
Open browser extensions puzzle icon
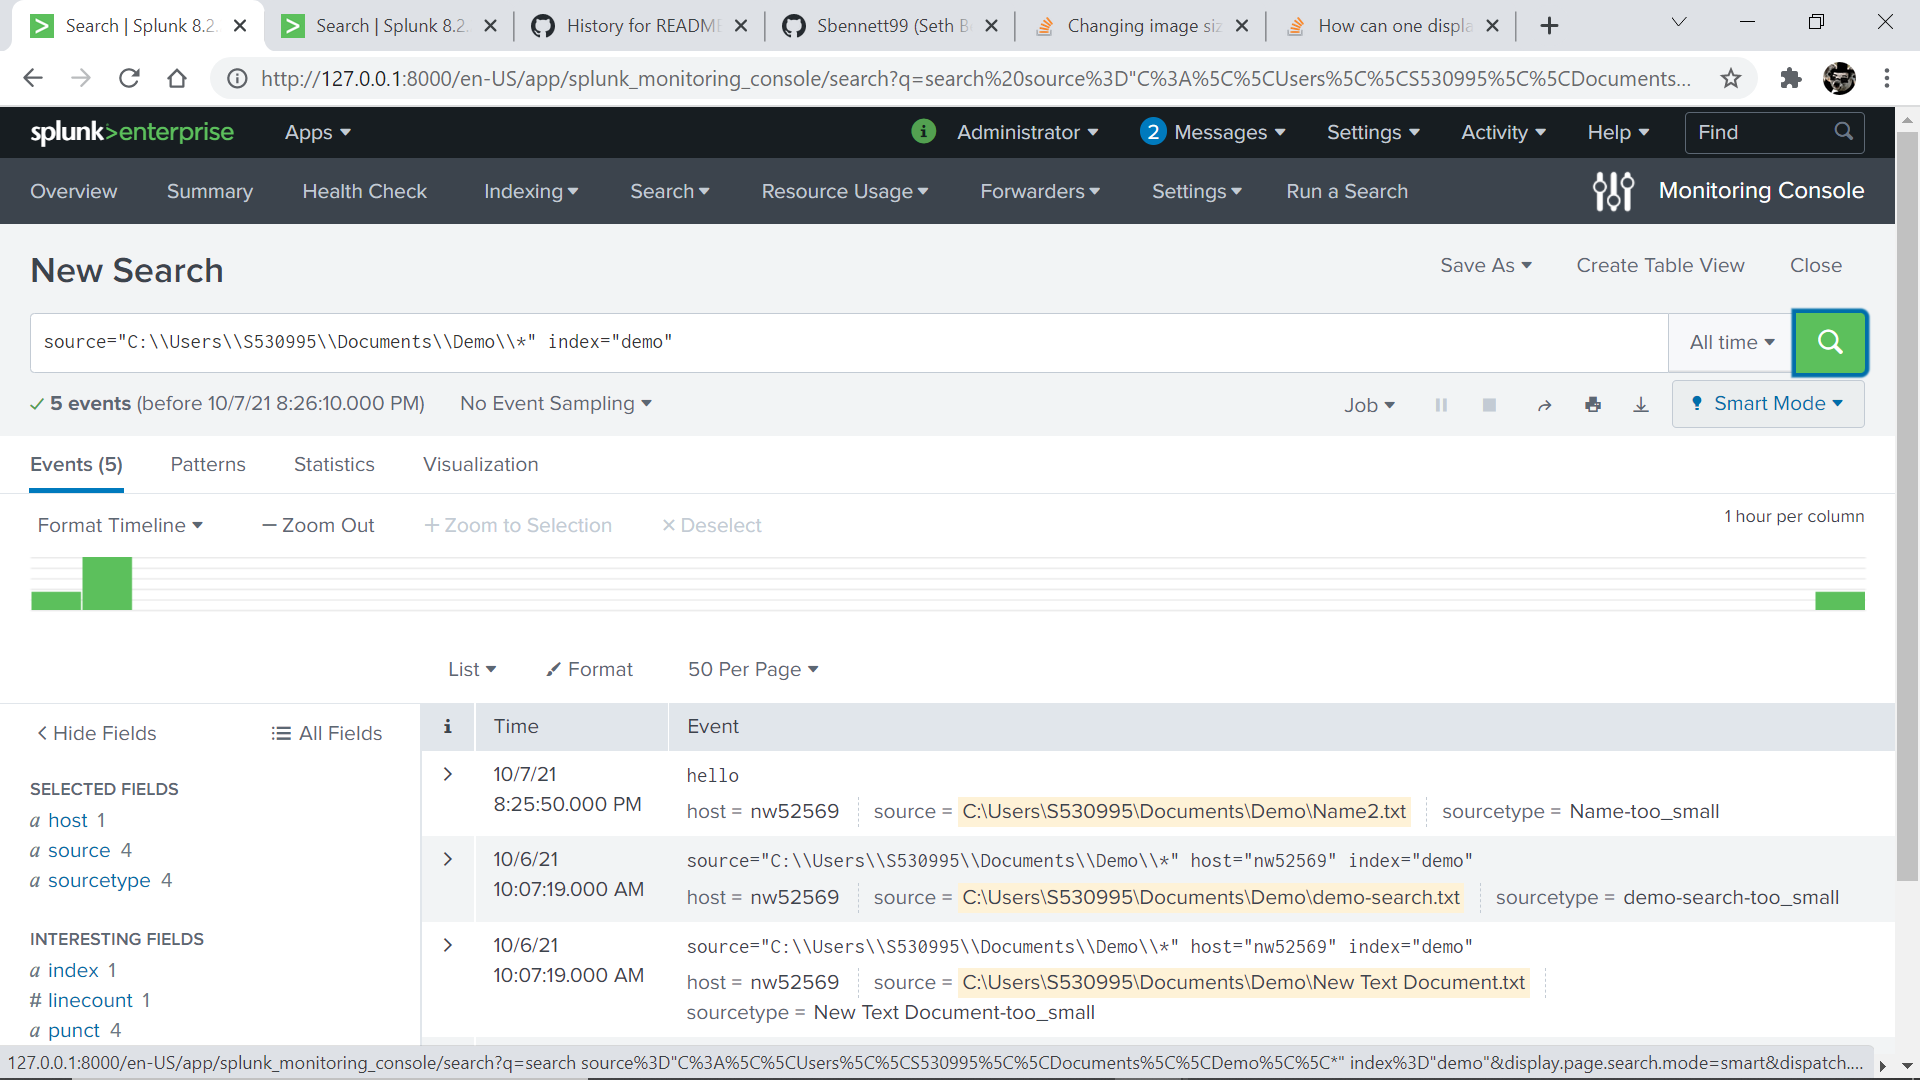pos(1790,78)
